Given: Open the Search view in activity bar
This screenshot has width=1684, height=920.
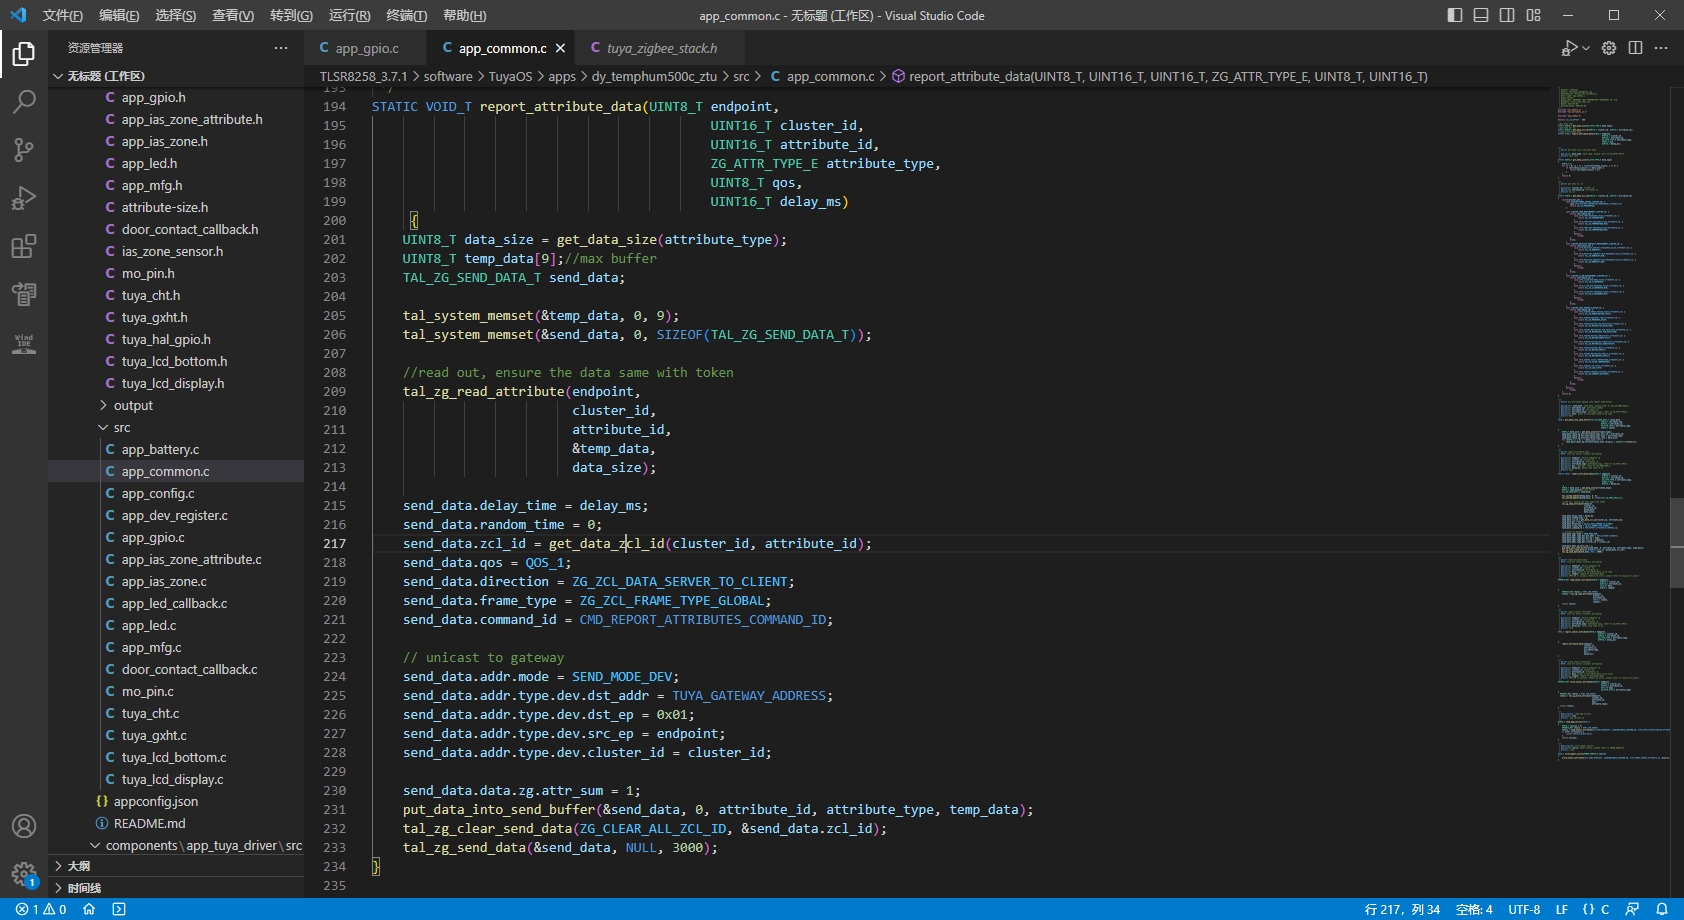Looking at the screenshot, I should tap(24, 101).
